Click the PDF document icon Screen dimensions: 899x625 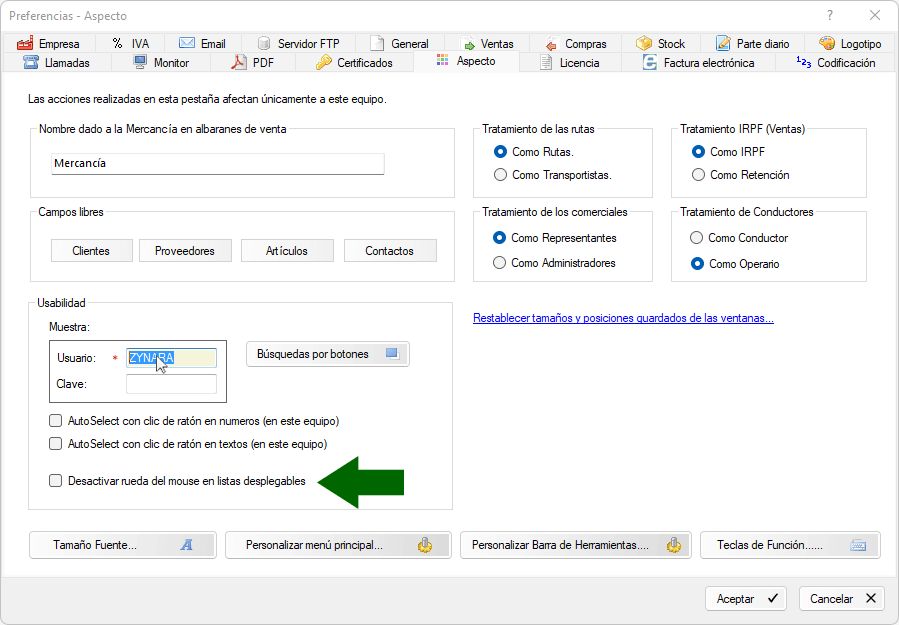[239, 62]
